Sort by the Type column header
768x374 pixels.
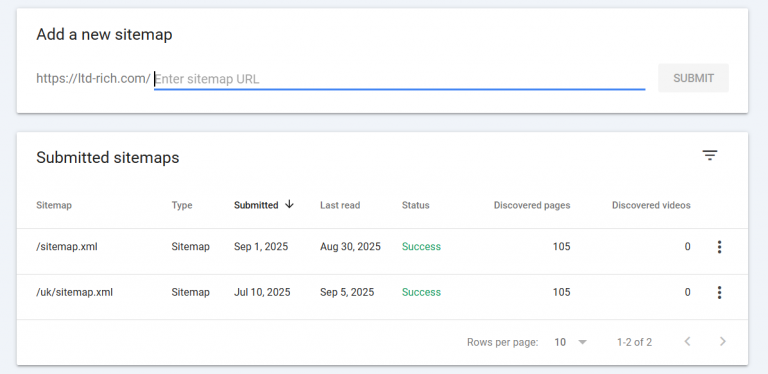click(182, 205)
